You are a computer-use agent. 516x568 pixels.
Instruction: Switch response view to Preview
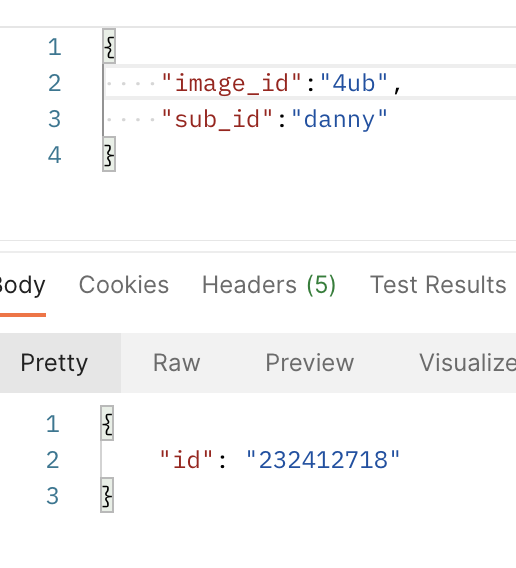coord(310,363)
